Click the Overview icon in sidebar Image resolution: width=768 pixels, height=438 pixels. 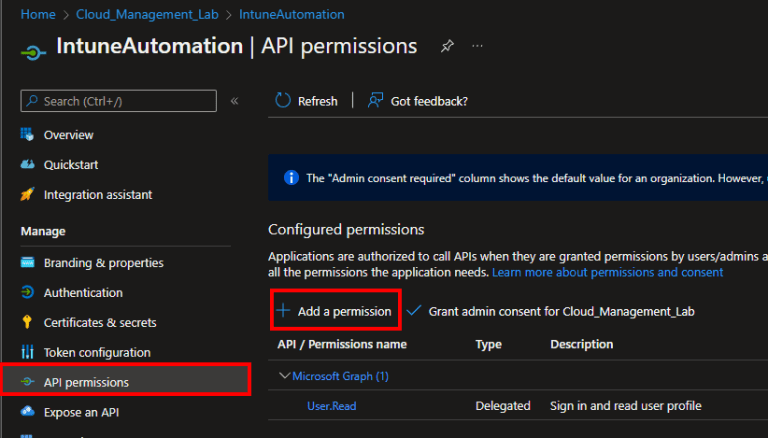27,135
